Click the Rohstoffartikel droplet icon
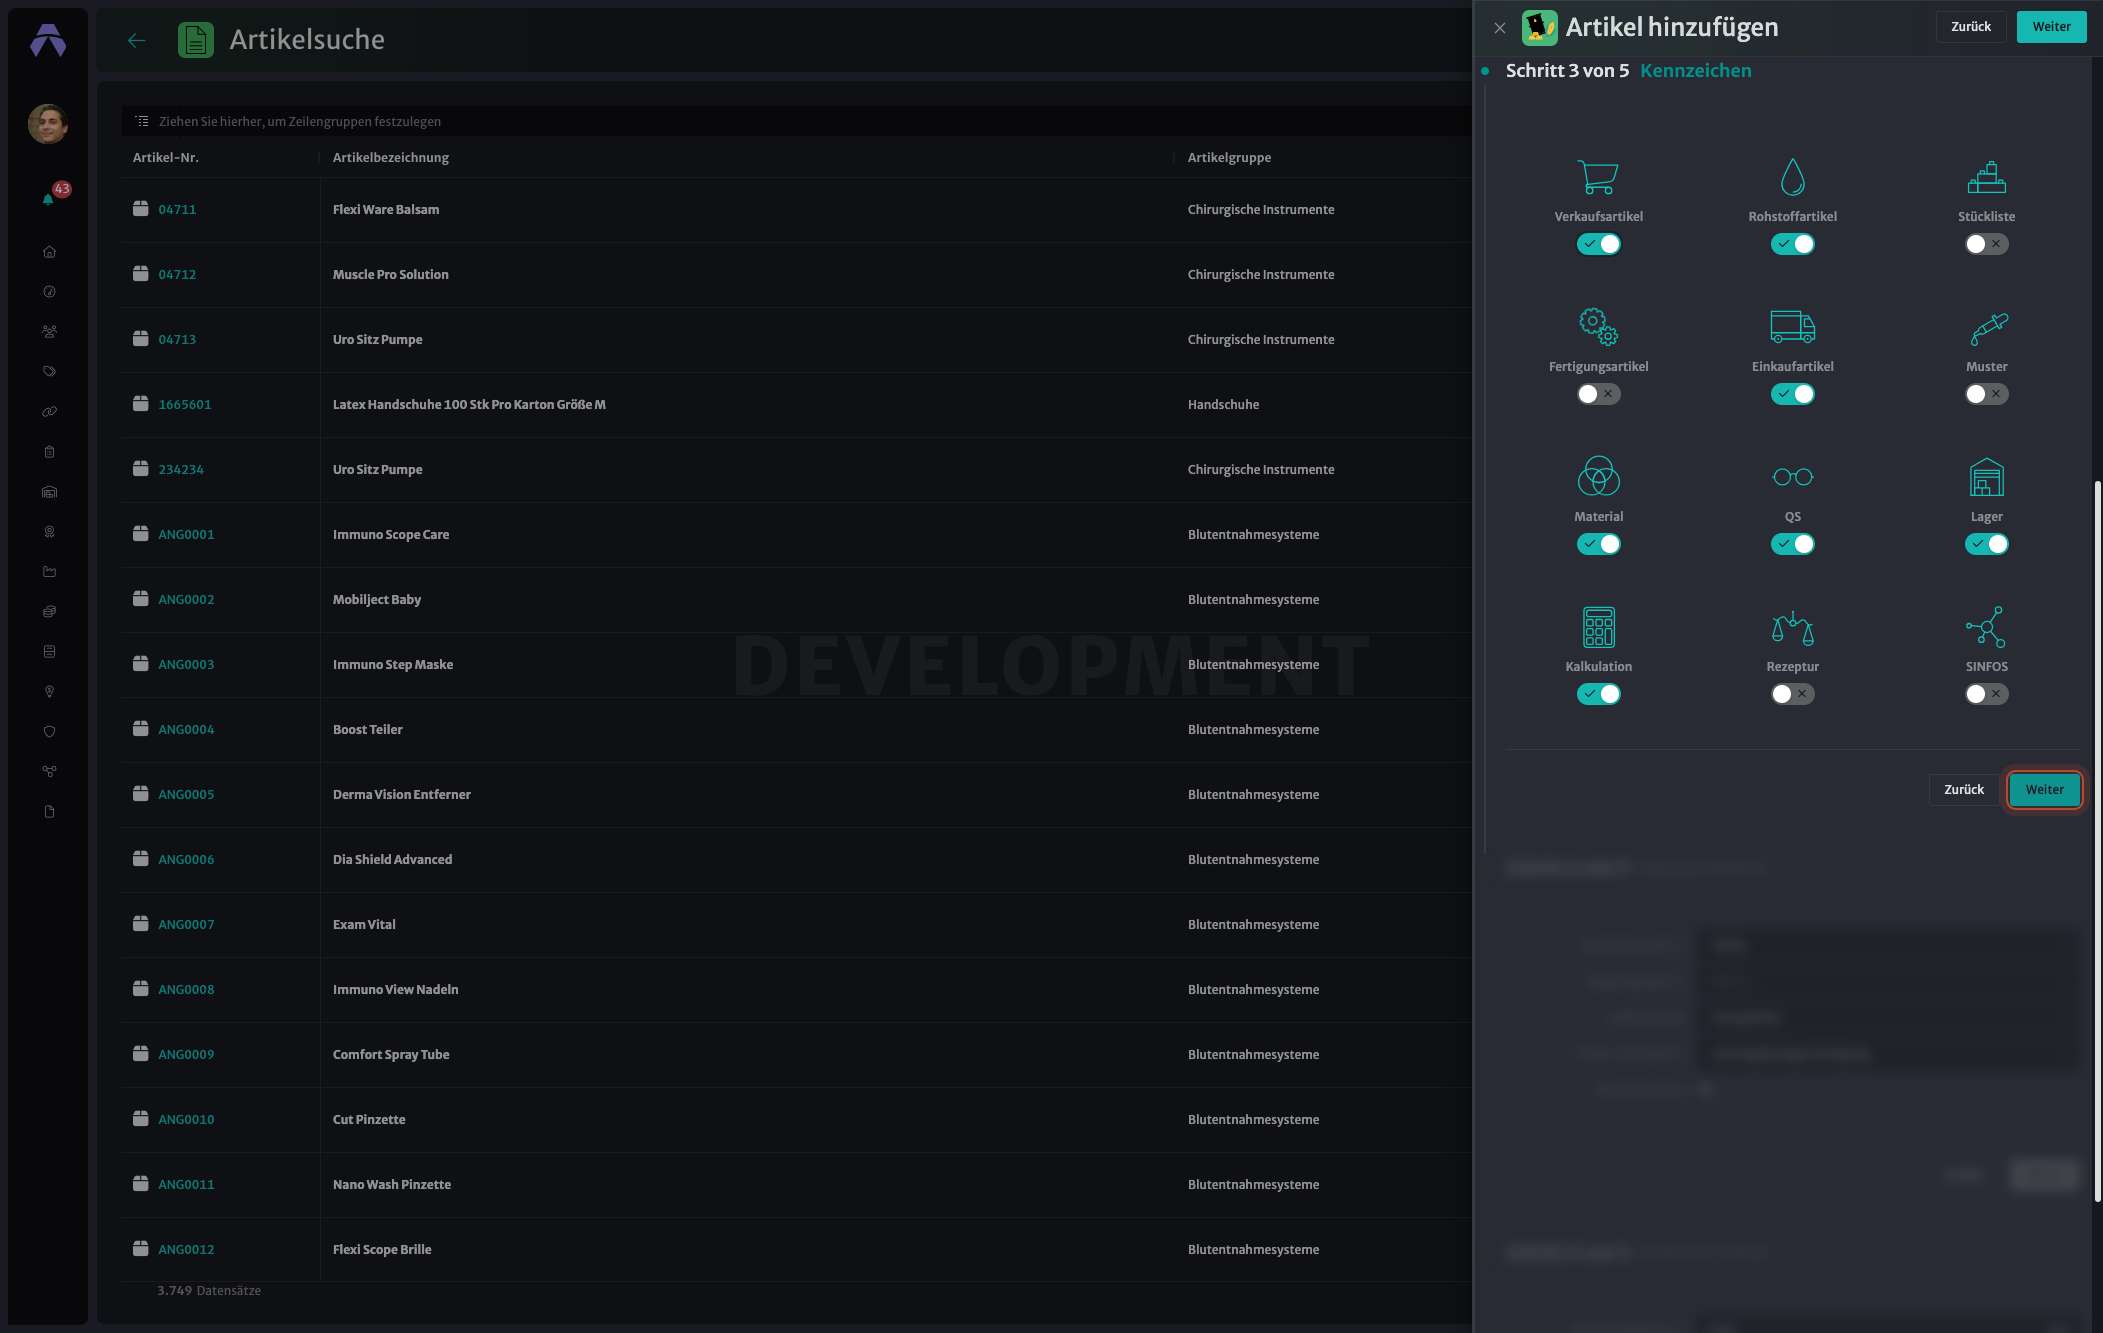This screenshot has height=1333, width=2103. pyautogui.click(x=1792, y=178)
